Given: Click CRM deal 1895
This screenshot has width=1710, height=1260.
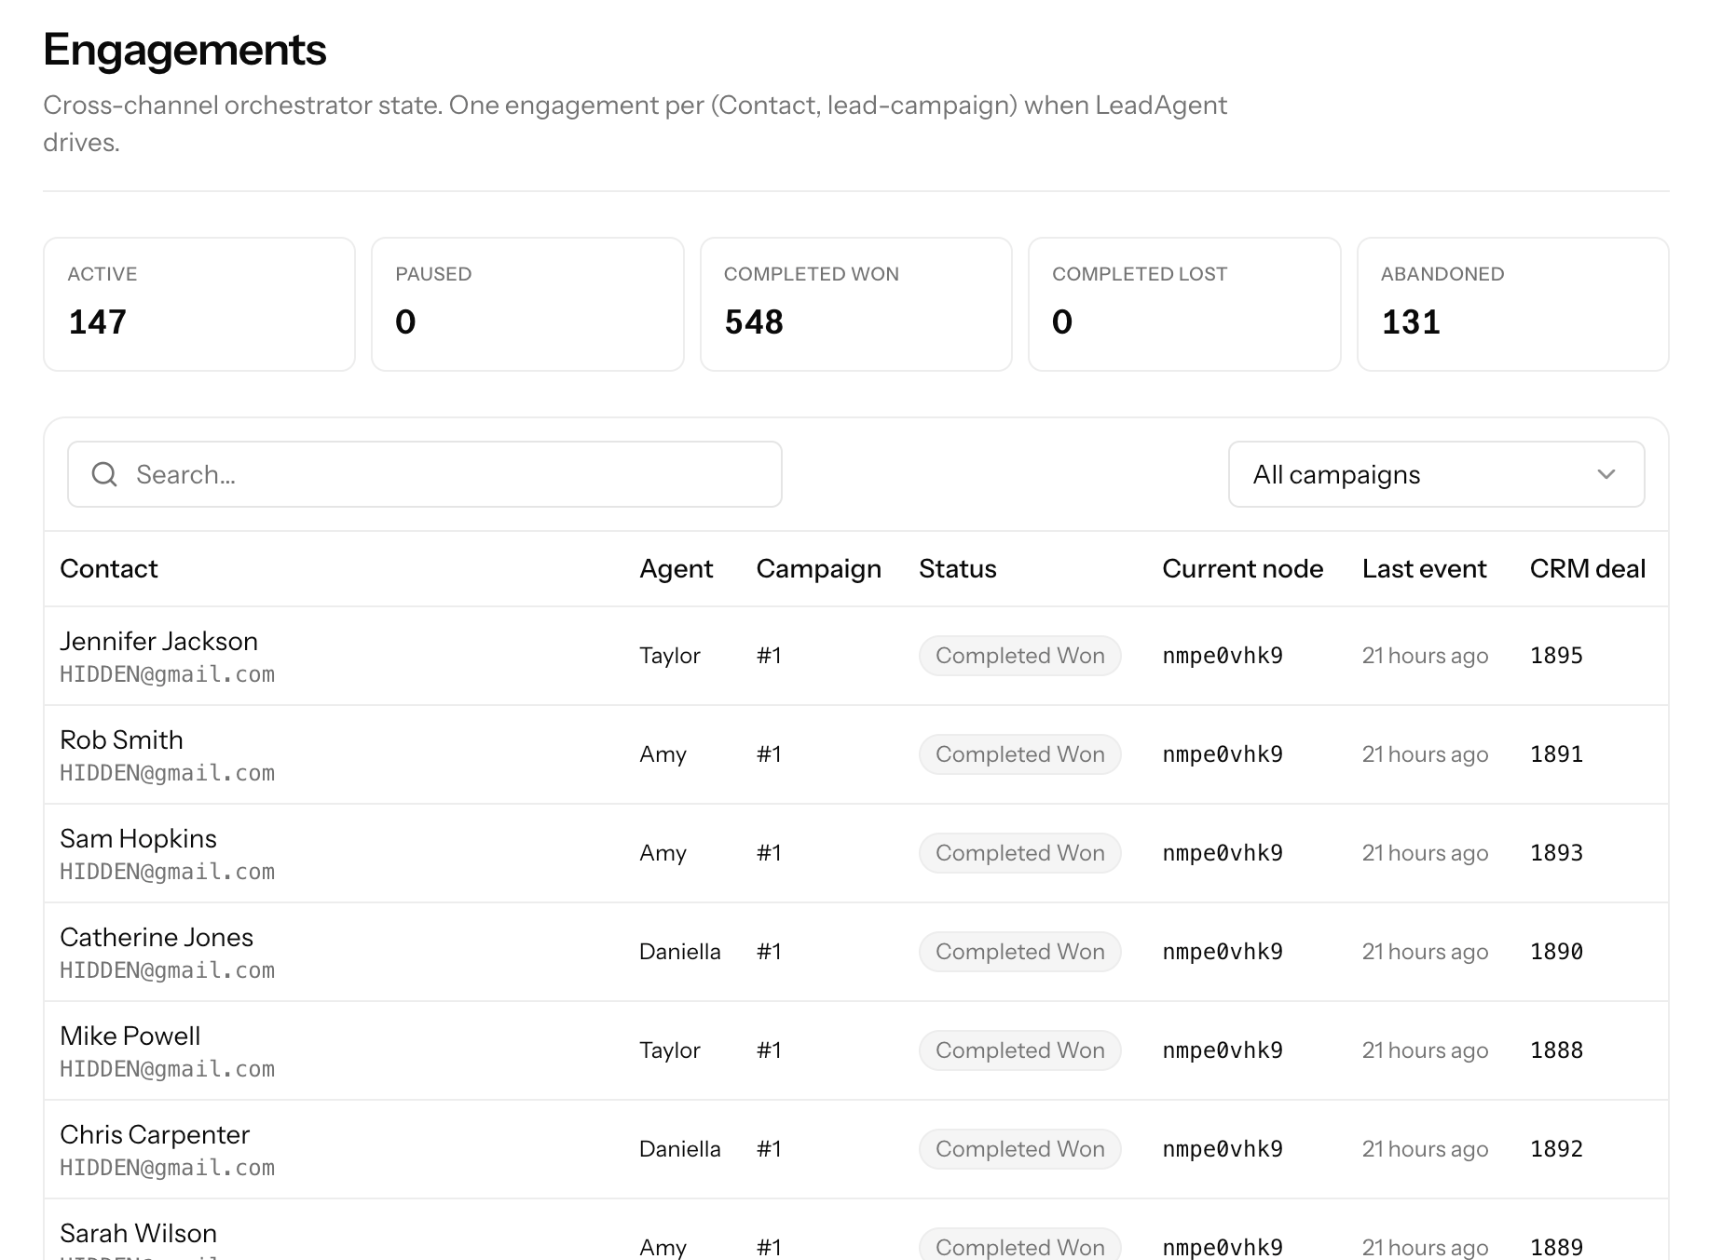Looking at the screenshot, I should tap(1556, 656).
